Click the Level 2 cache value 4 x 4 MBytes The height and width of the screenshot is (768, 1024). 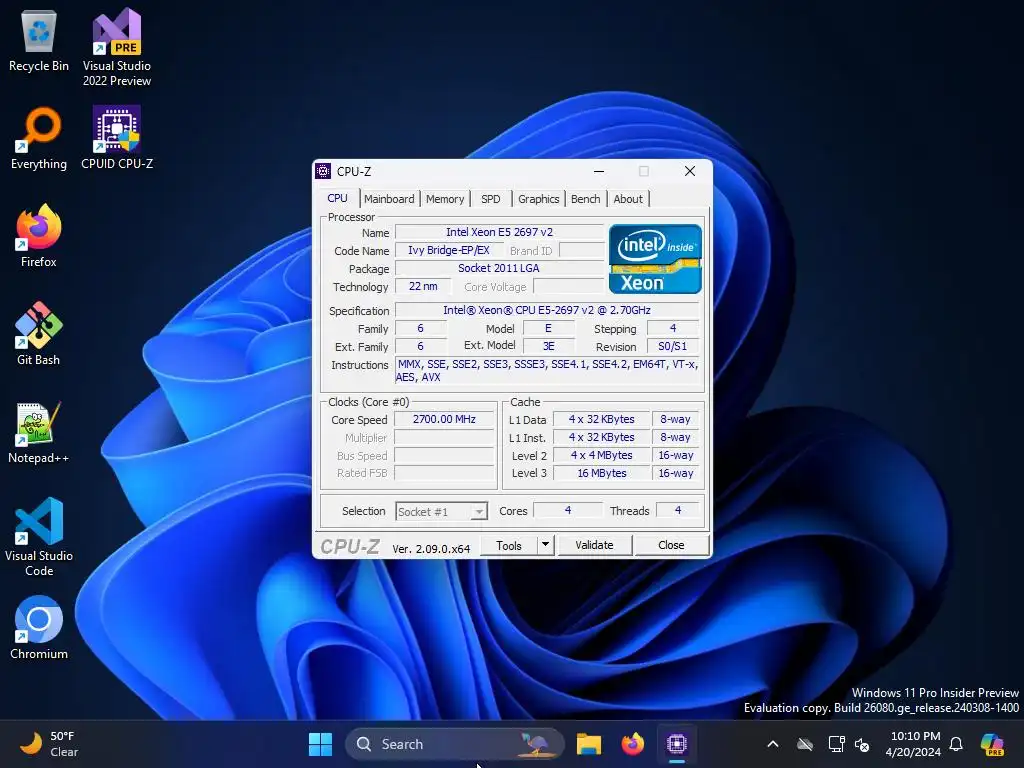point(601,455)
